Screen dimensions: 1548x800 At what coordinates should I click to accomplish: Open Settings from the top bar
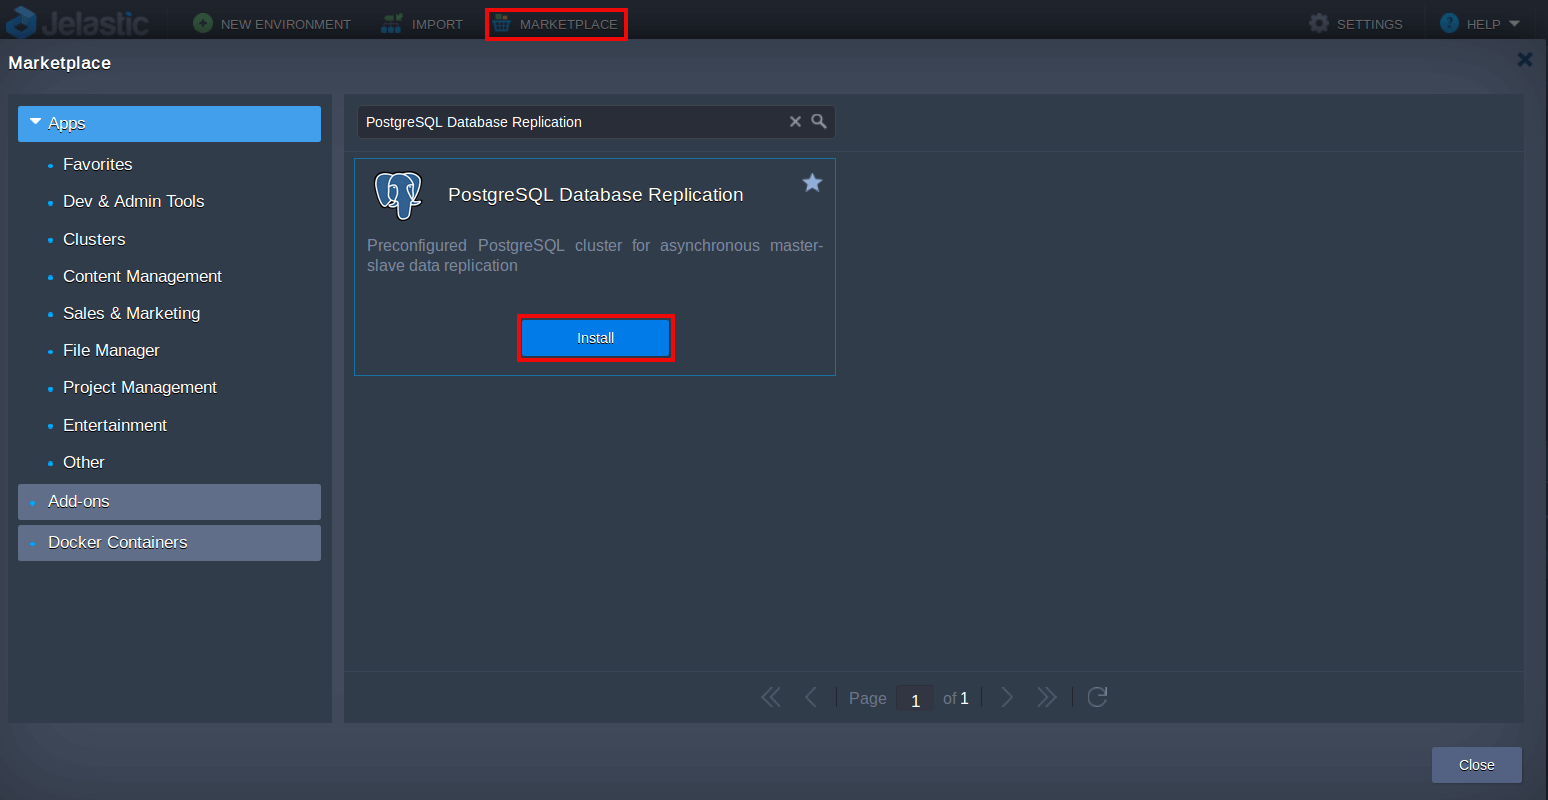[1356, 23]
